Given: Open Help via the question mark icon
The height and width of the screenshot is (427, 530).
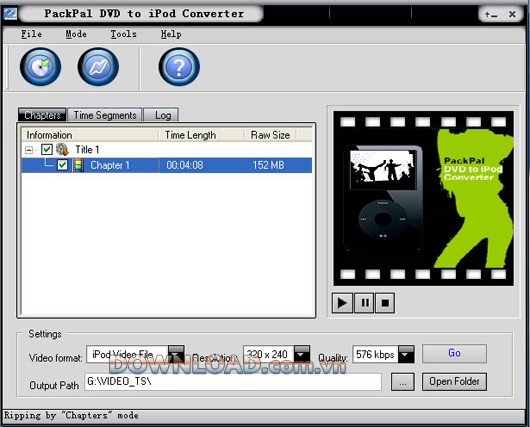Looking at the screenshot, I should 179,67.
